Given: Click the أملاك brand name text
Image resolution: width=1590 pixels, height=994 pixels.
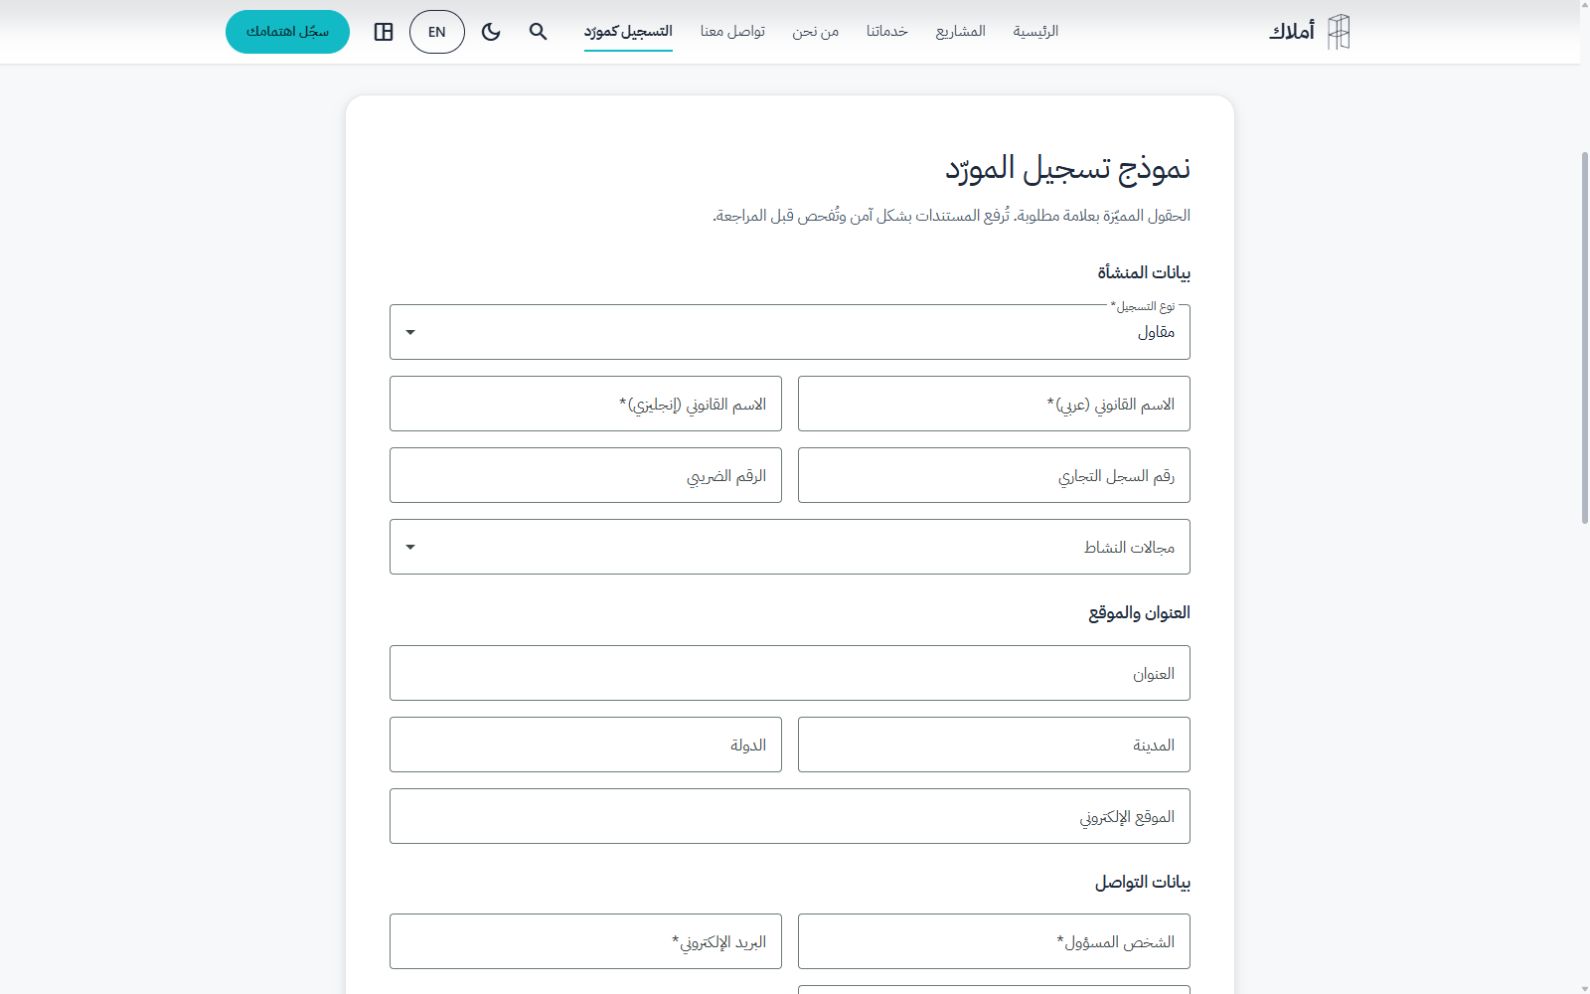Looking at the screenshot, I should click(x=1292, y=32).
